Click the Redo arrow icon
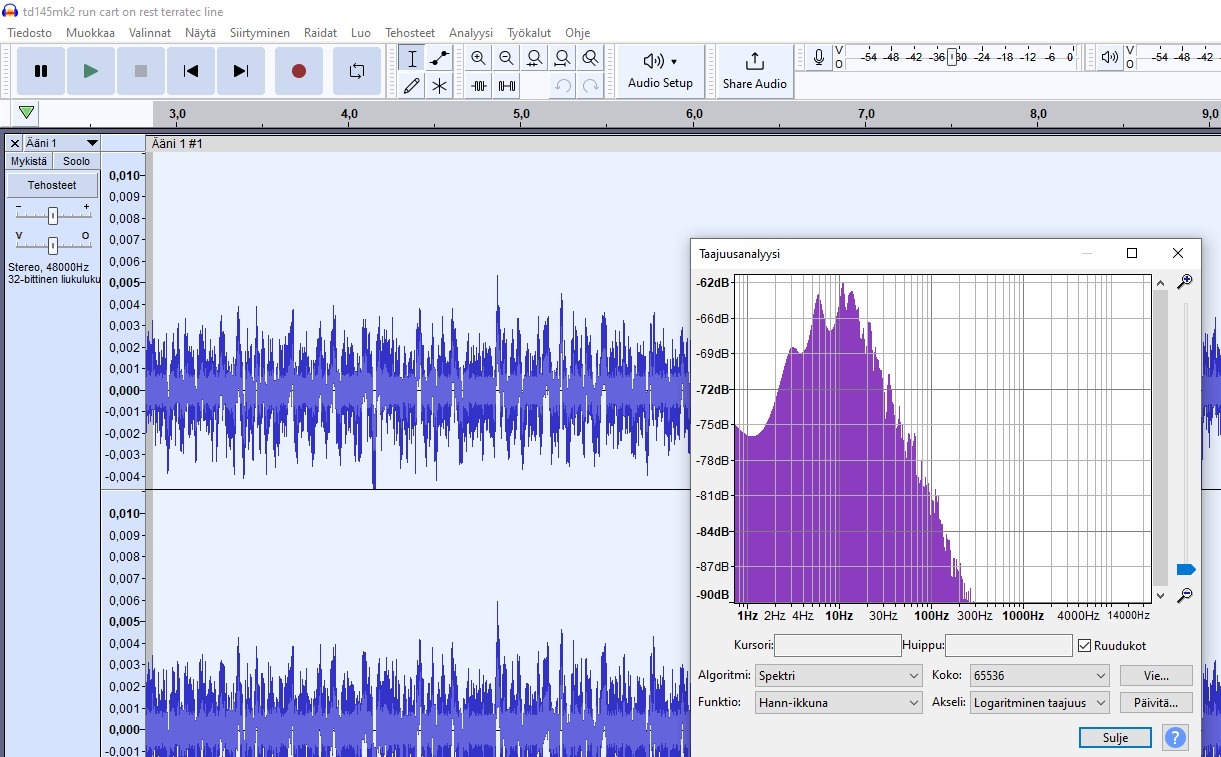The width and height of the screenshot is (1221, 757). 591,86
